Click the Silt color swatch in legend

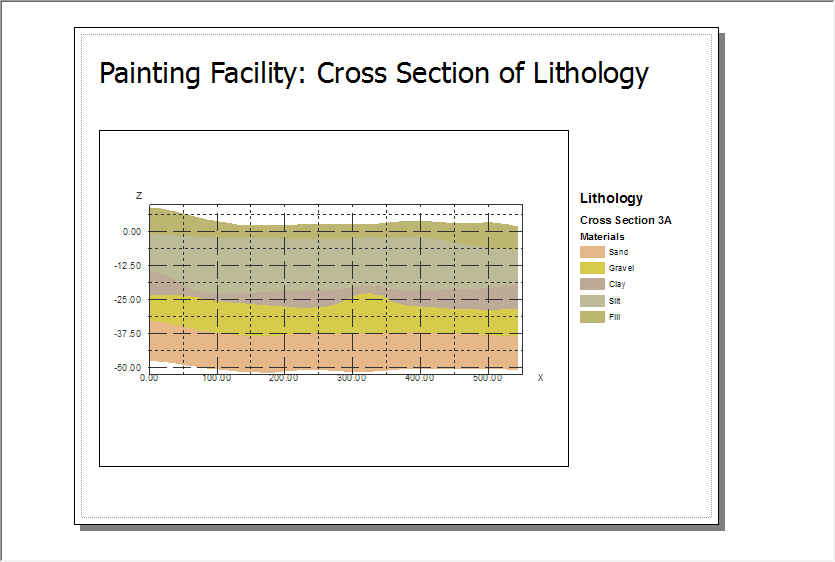click(592, 301)
